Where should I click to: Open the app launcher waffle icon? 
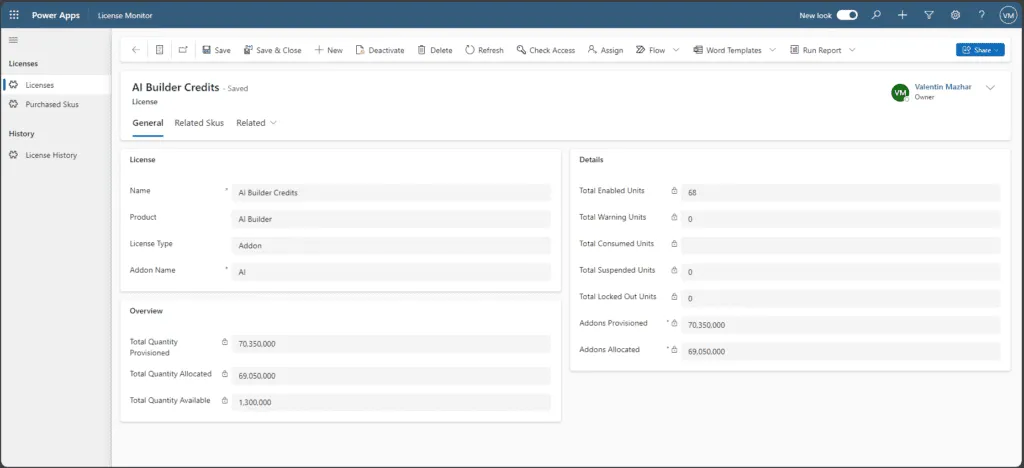[x=14, y=15]
